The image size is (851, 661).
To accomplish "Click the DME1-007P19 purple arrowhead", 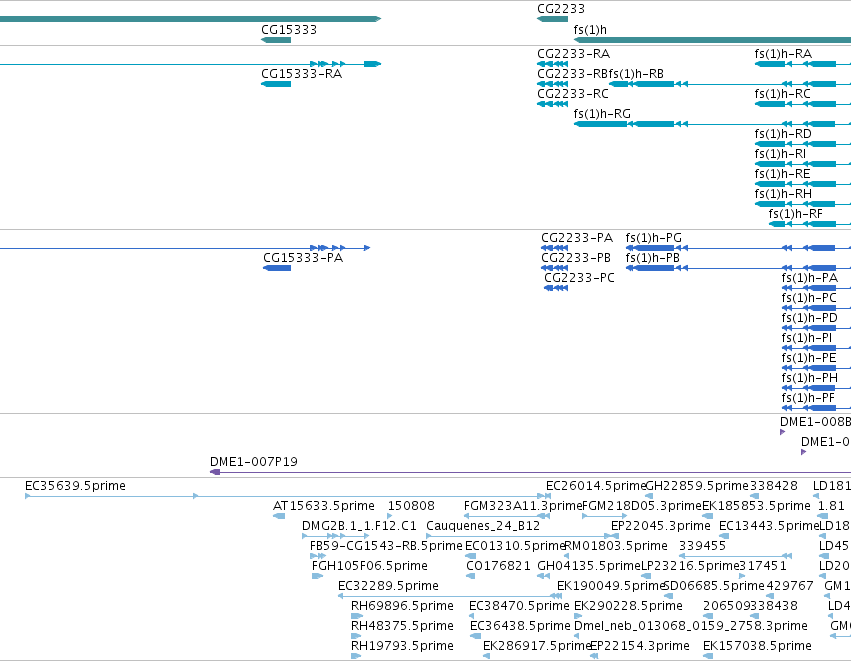I will [215, 472].
